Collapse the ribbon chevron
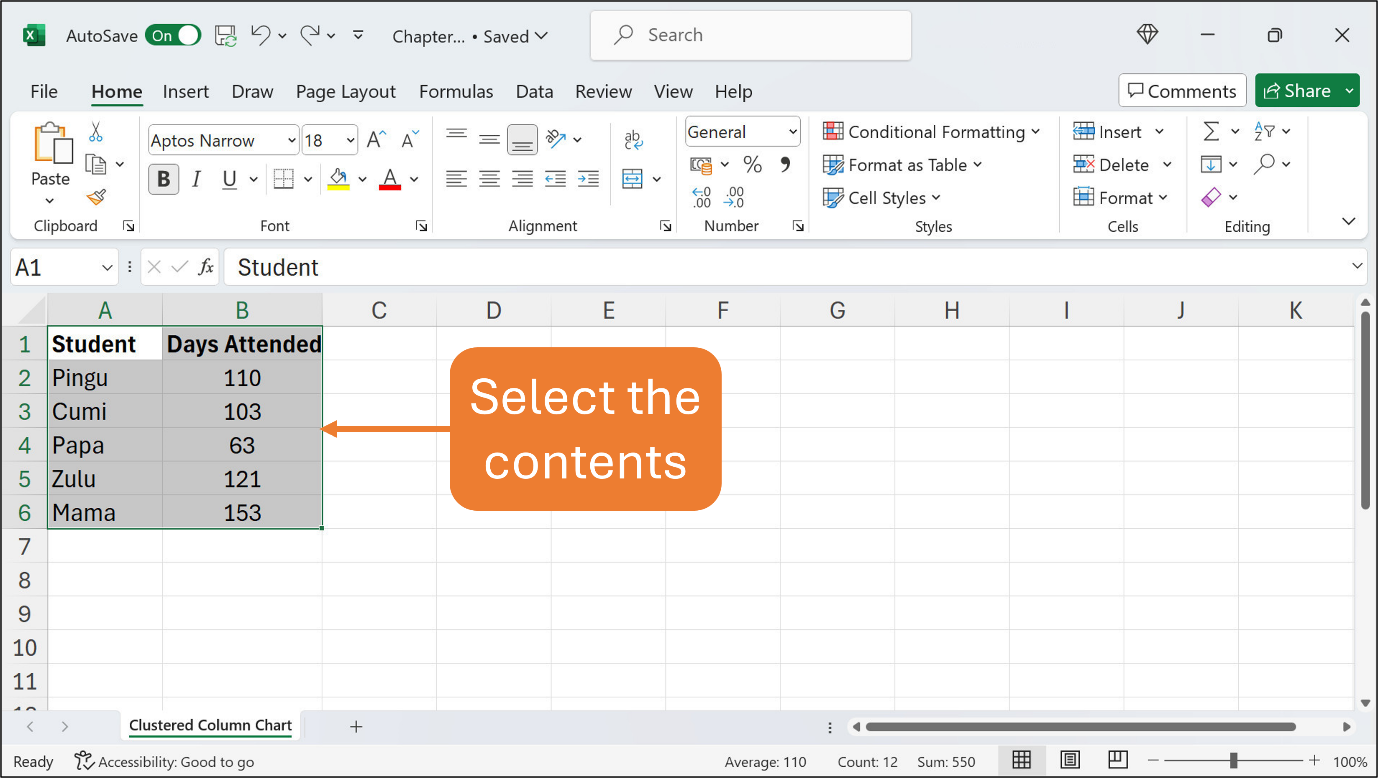 click(x=1349, y=222)
